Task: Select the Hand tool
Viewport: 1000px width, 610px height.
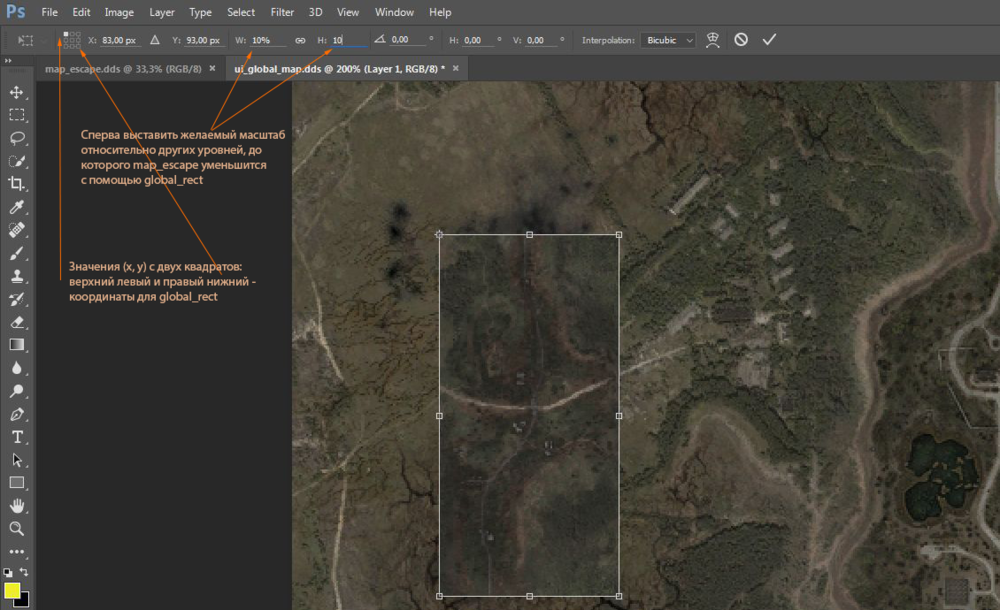Action: coord(17,505)
